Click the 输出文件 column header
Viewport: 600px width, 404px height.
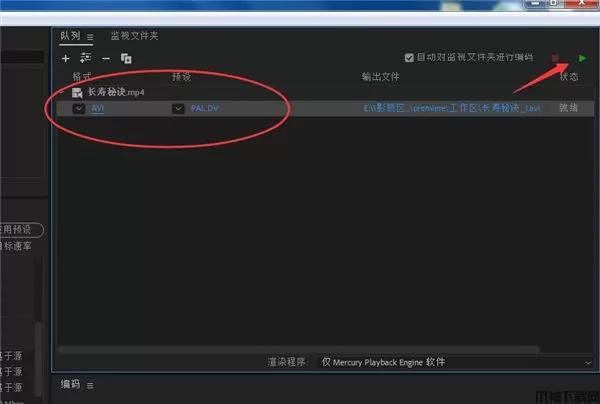(380, 77)
